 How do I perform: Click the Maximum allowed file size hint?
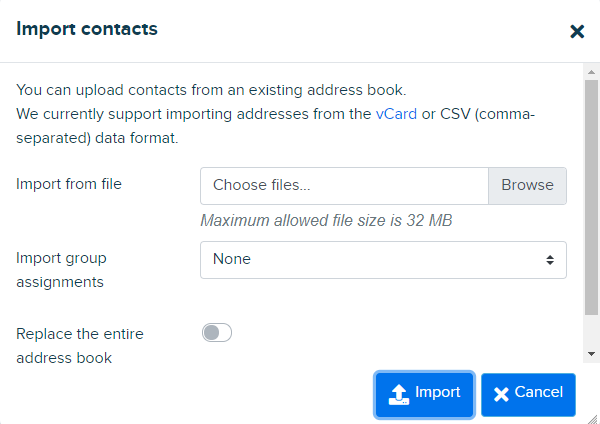326,220
